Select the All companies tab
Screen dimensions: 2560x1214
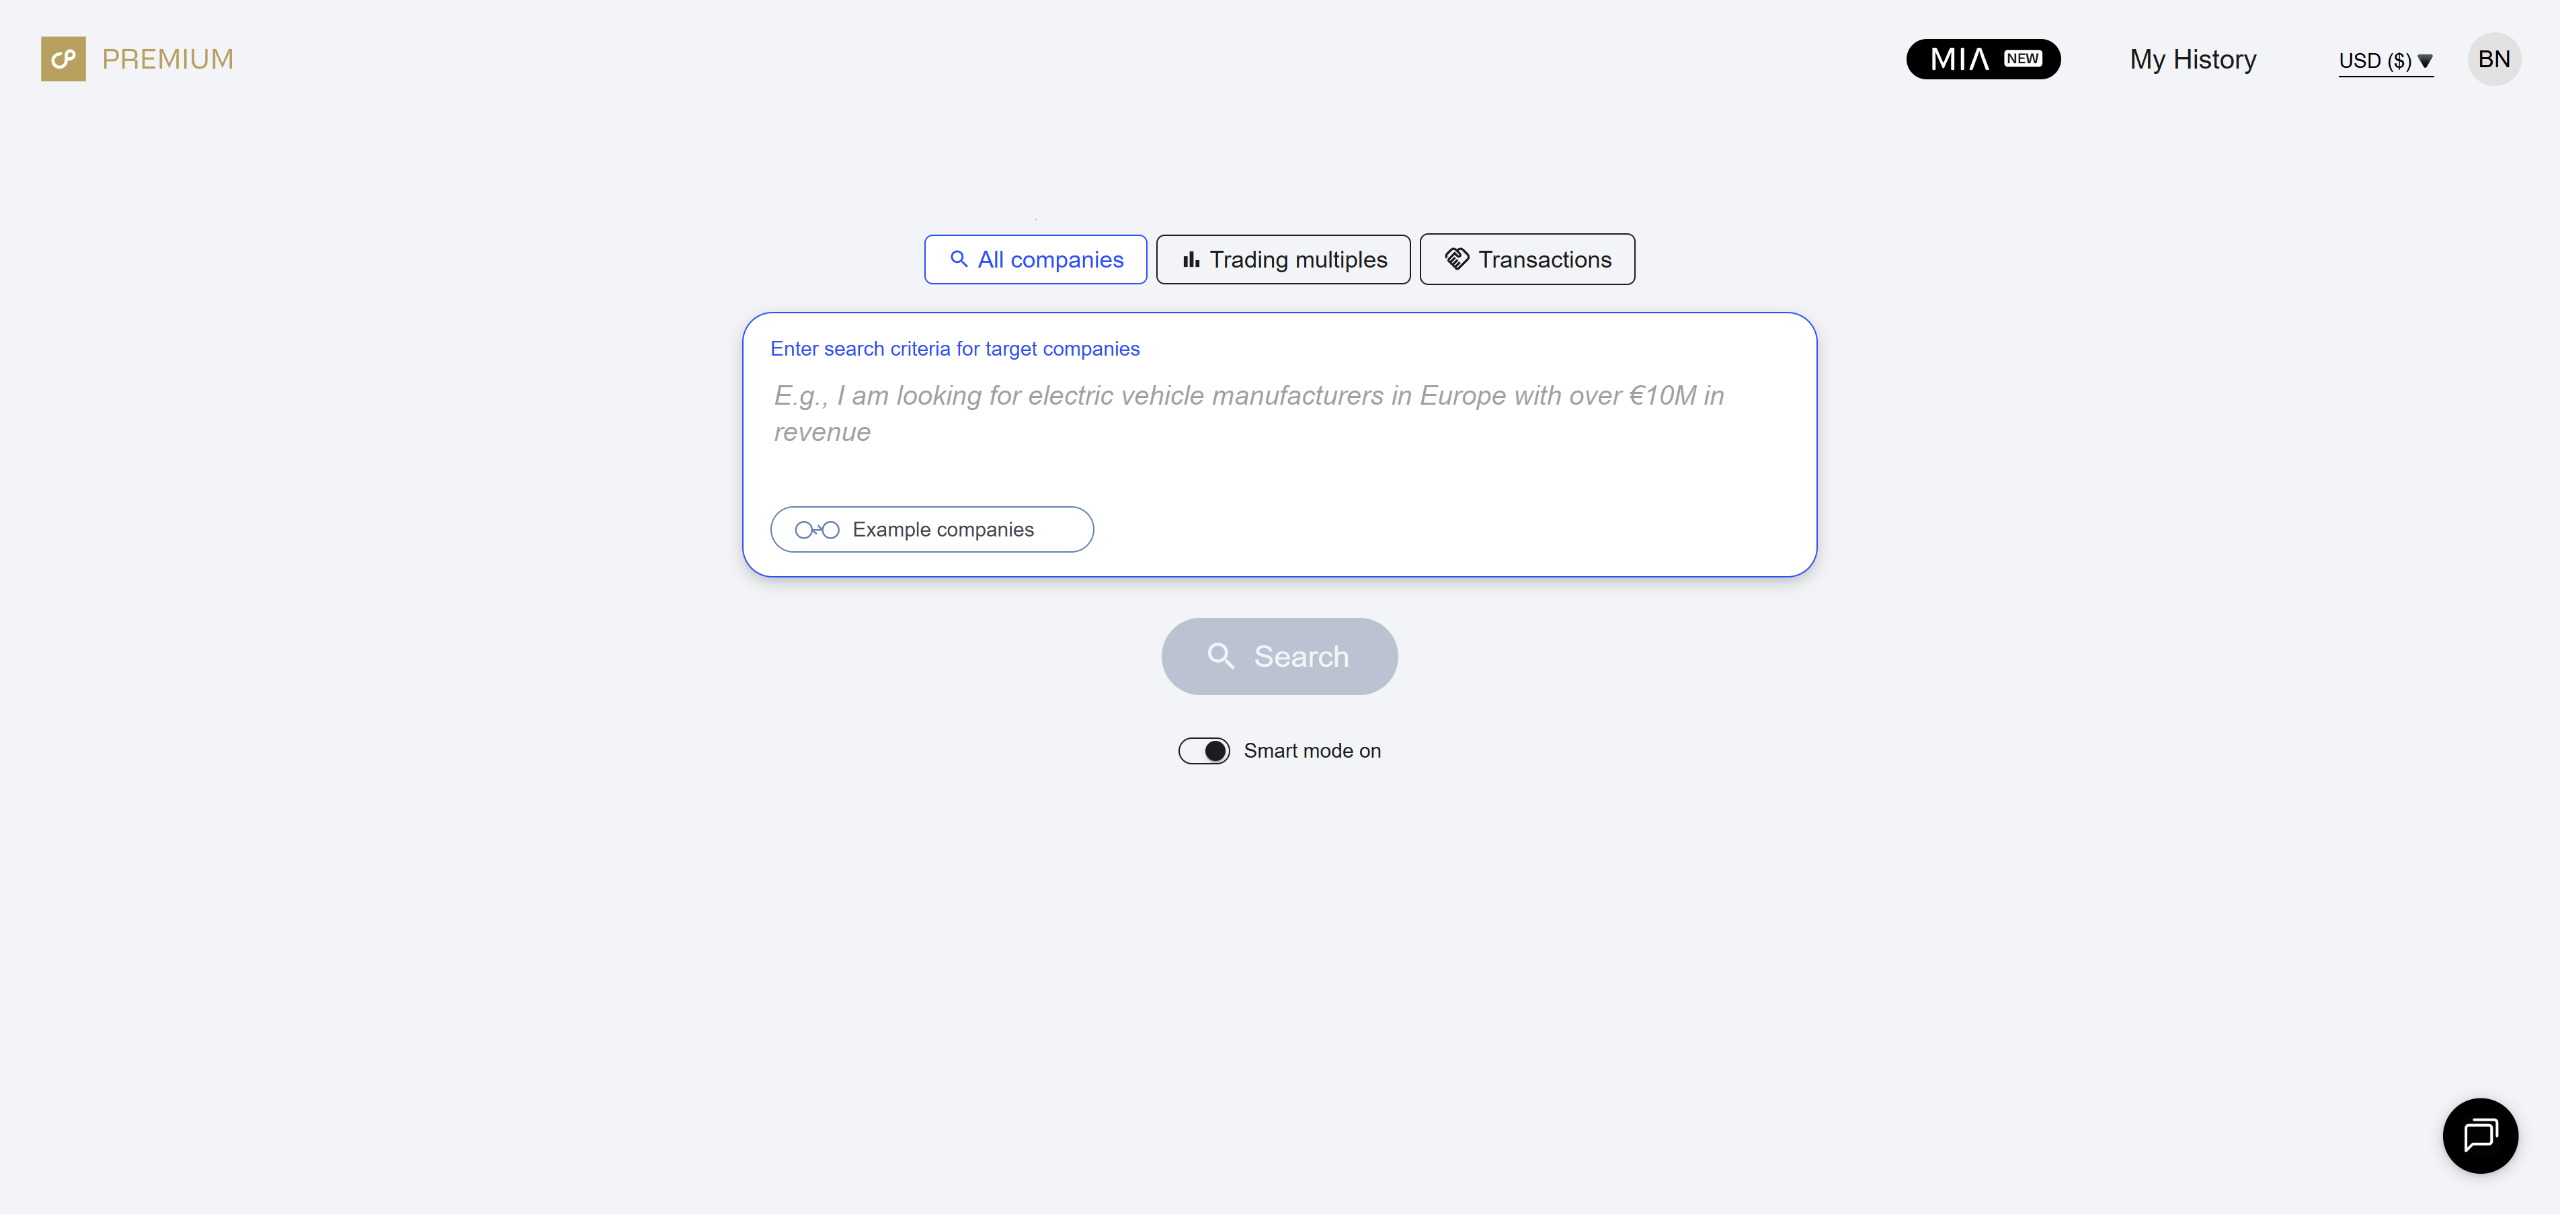click(x=1035, y=260)
